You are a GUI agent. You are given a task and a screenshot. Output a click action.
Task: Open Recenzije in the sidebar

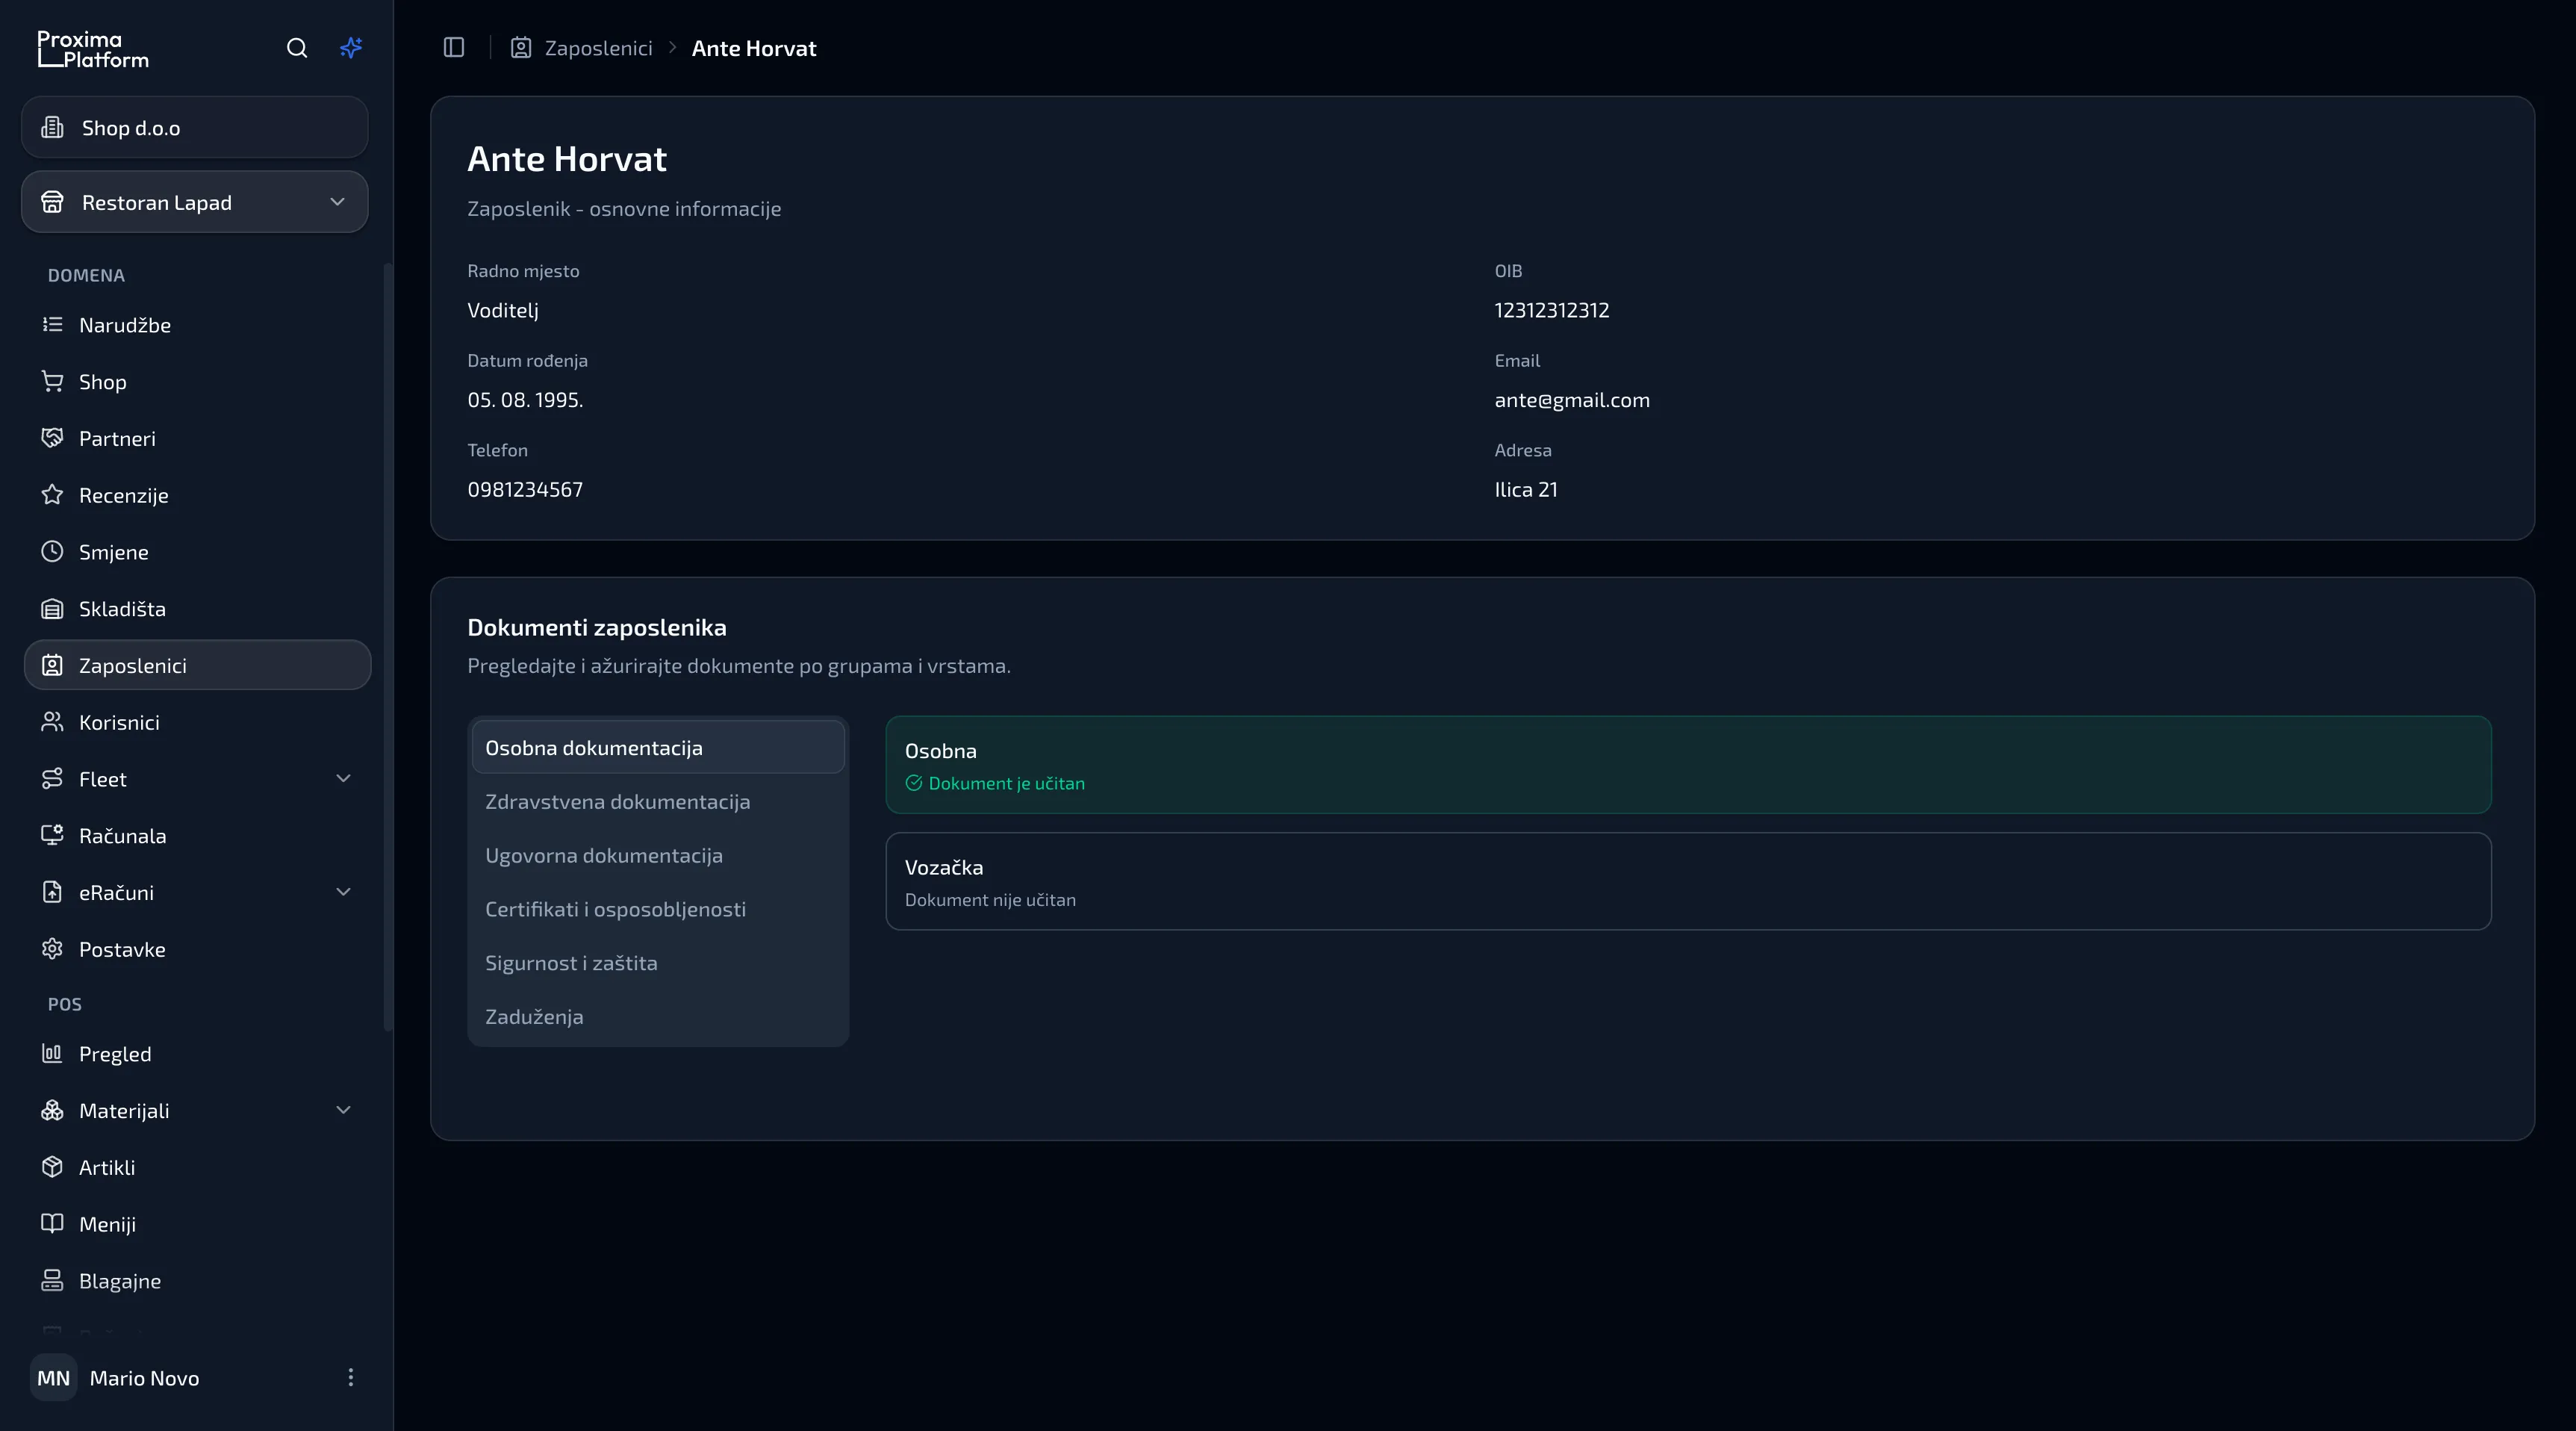[197, 495]
